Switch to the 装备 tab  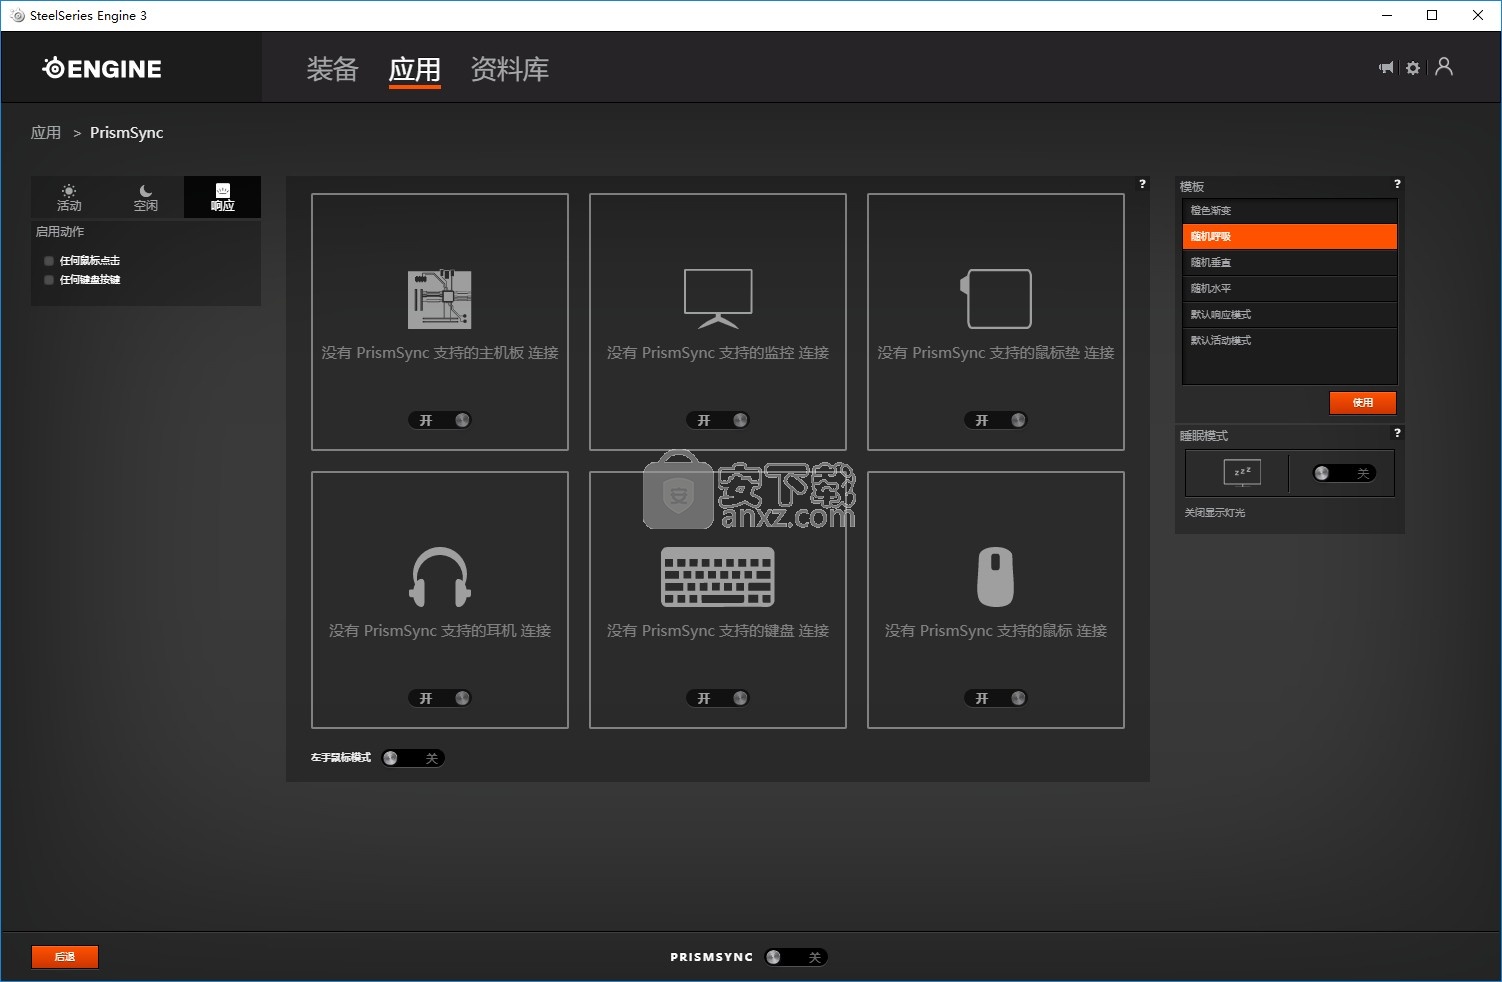click(332, 69)
